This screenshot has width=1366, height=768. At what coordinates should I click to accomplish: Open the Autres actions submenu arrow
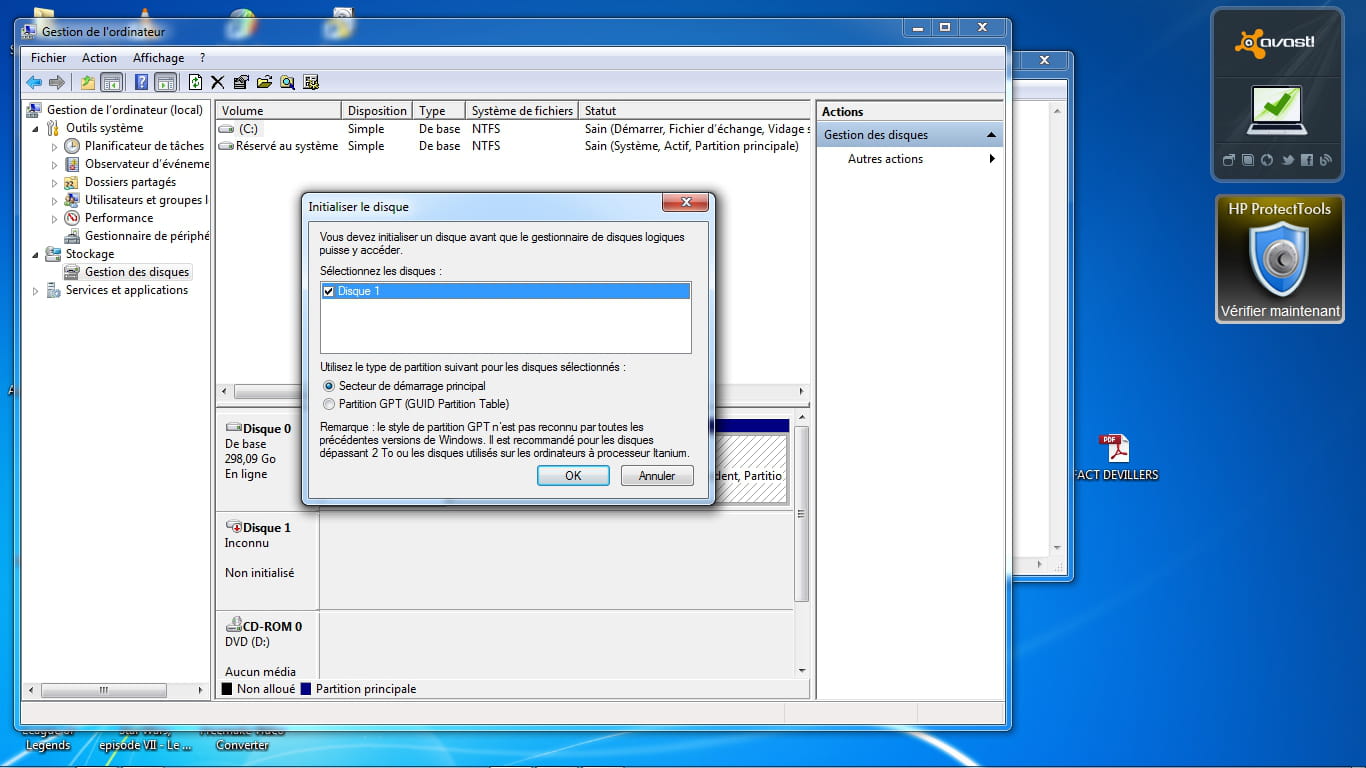point(992,159)
